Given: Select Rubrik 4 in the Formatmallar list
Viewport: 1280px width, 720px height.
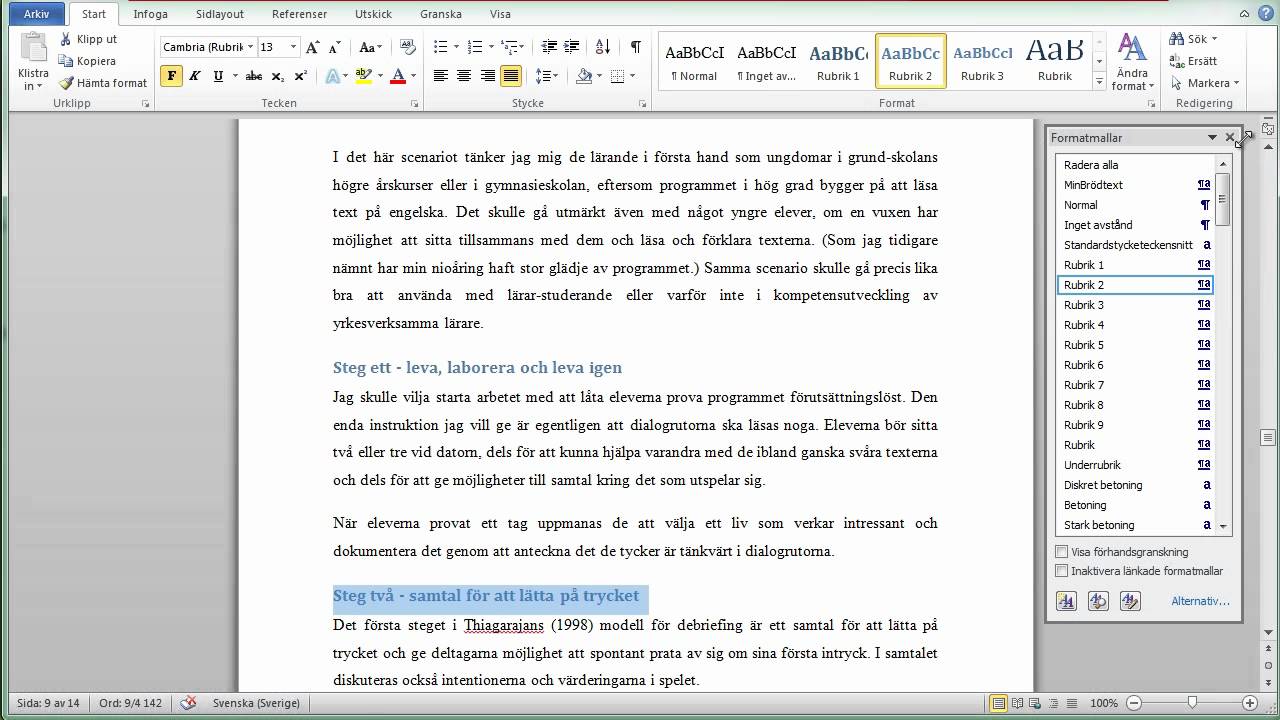Looking at the screenshot, I should click(x=1134, y=325).
